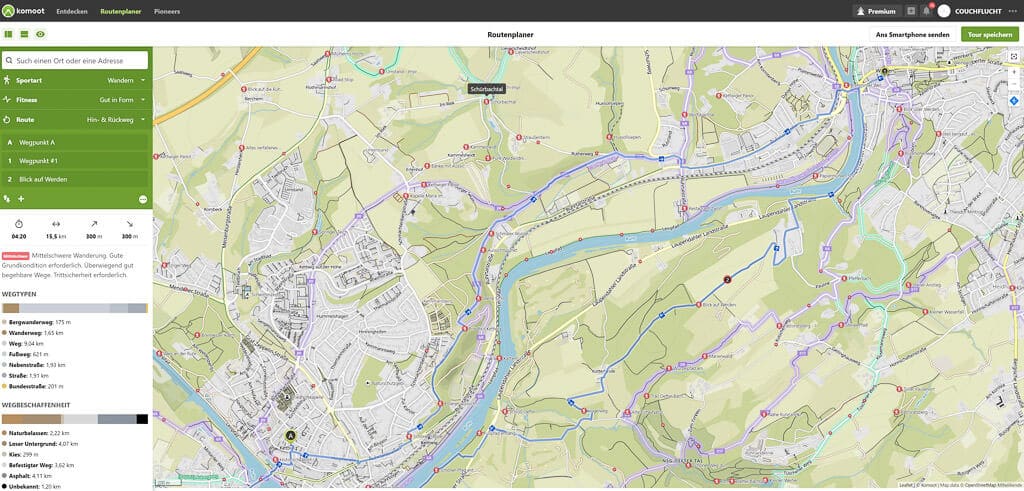Toggle the eye visibility view
The height and width of the screenshot is (491, 1024).
point(40,34)
